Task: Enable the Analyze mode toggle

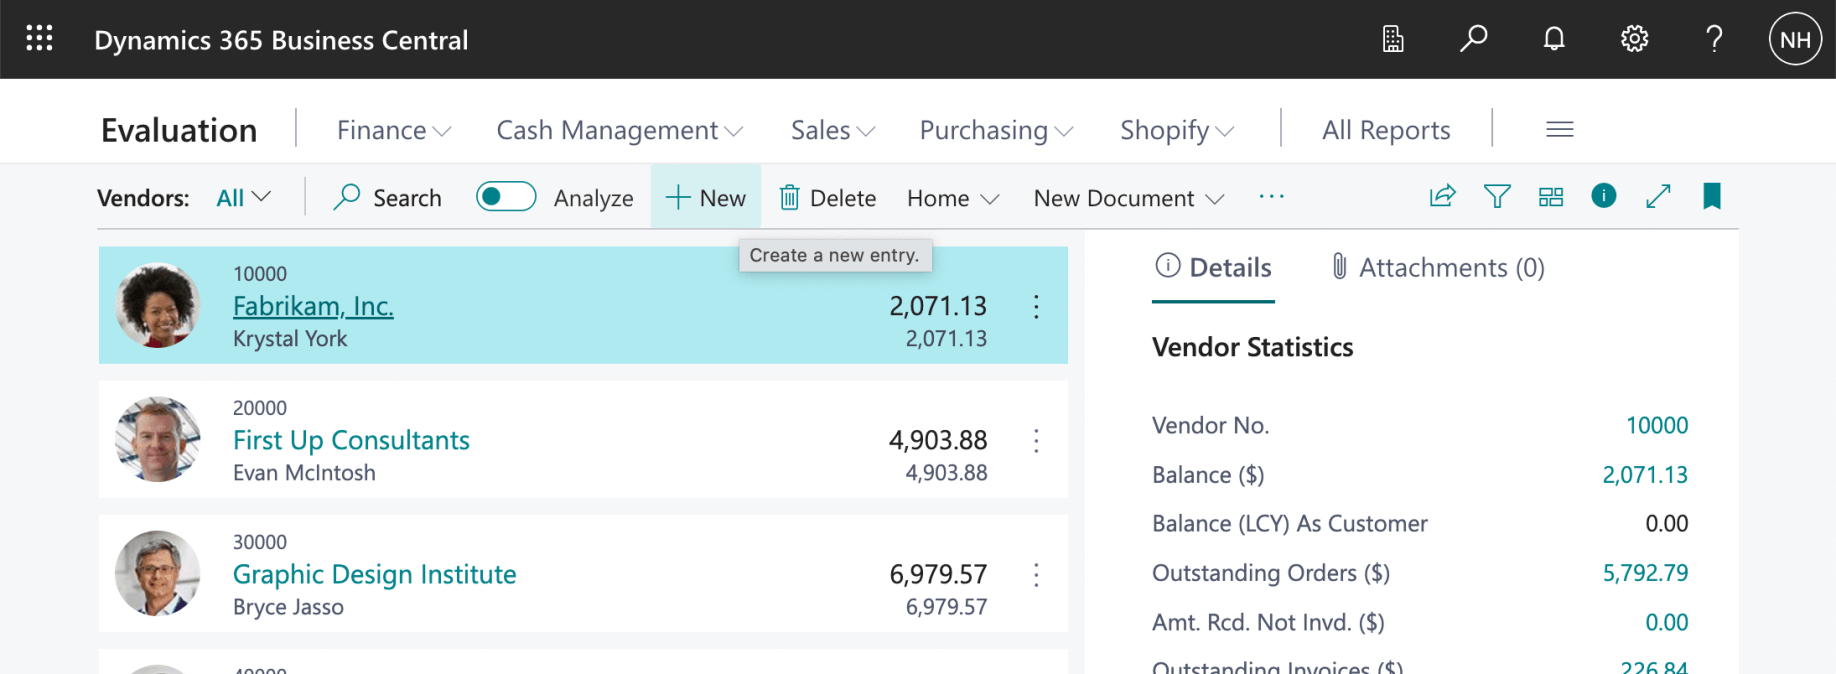Action: click(x=506, y=197)
